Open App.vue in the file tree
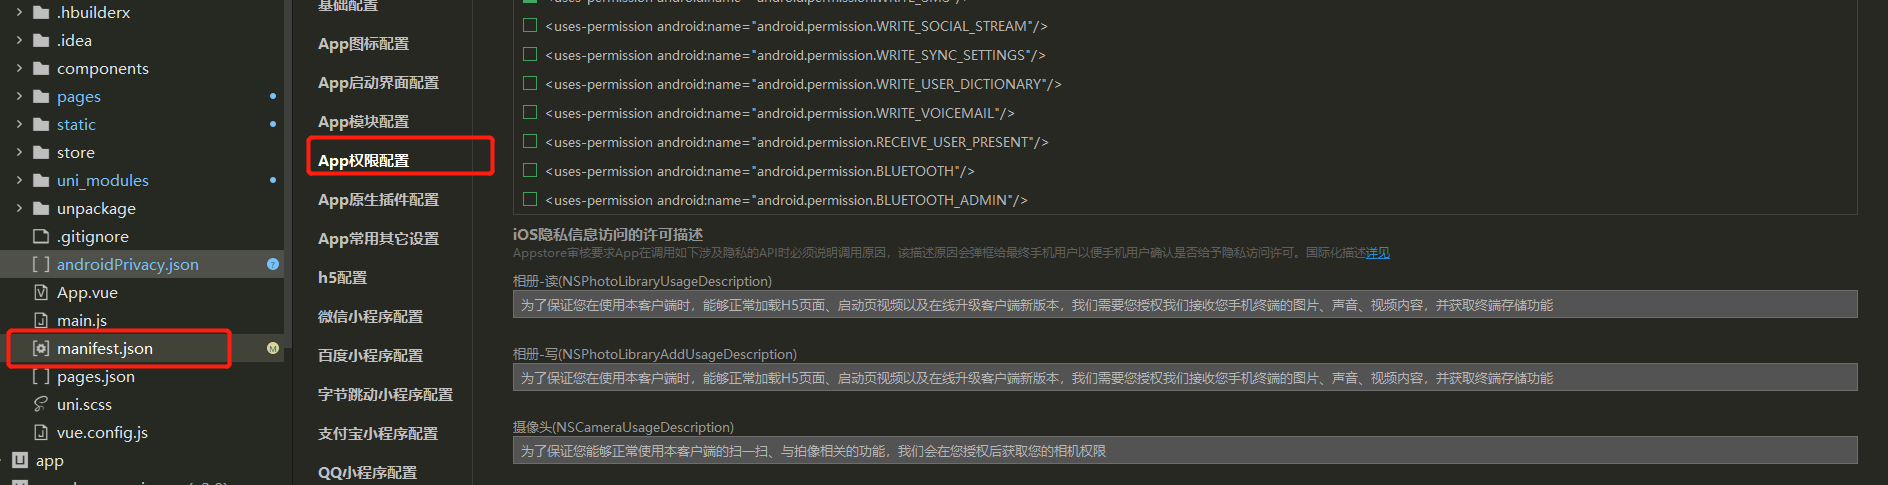Viewport: 1888px width, 485px height. [x=87, y=292]
